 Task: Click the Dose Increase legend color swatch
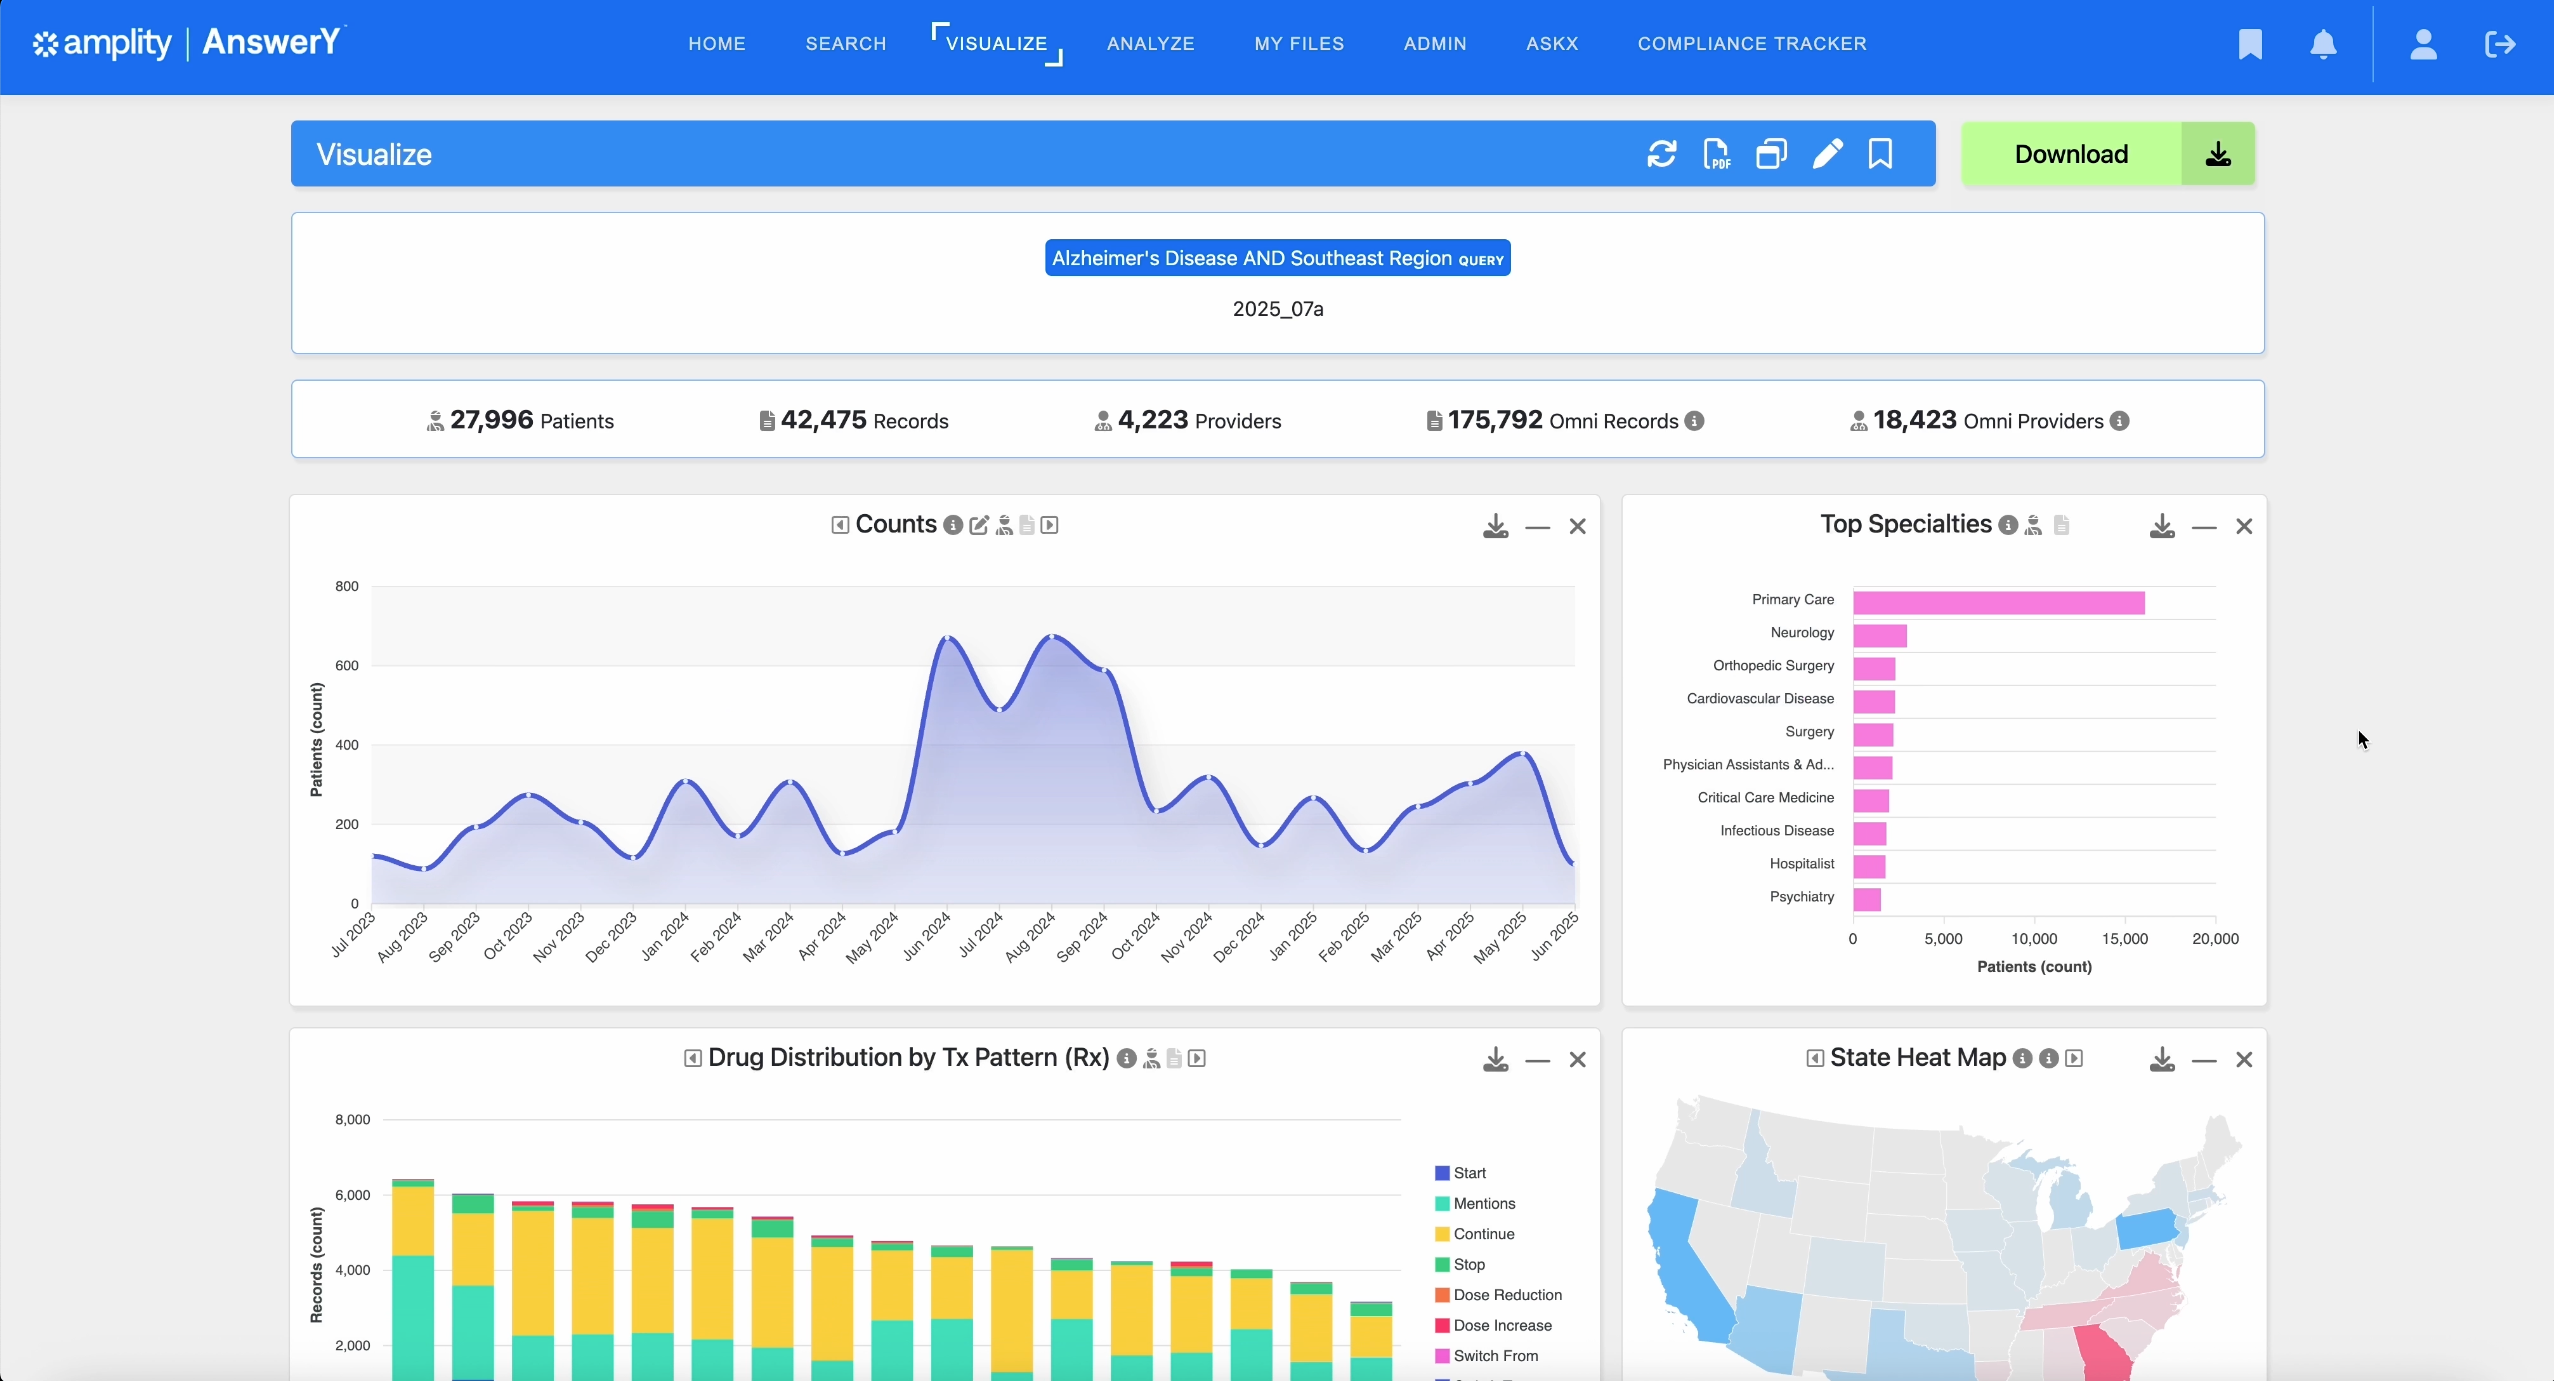pos(1442,1325)
